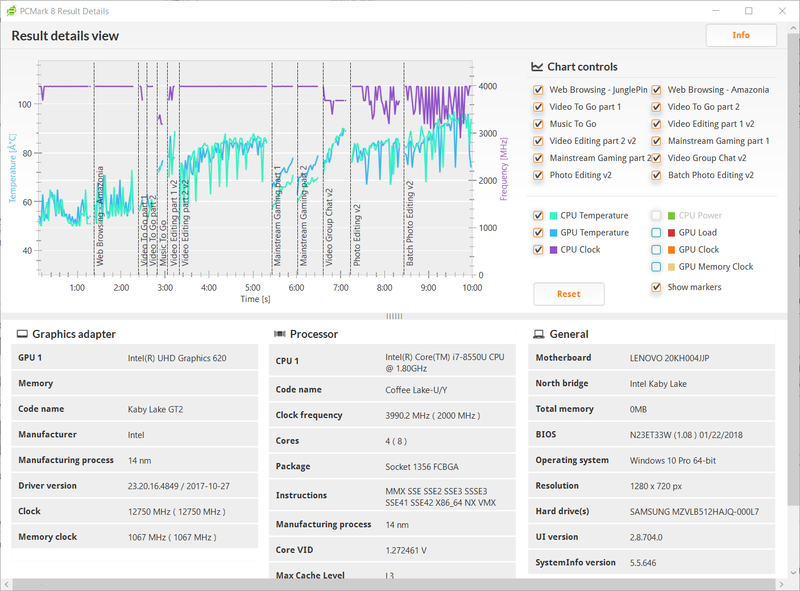Uncheck Web Browsing - JunglePin checkbox
The width and height of the screenshot is (800, 591).
point(538,90)
